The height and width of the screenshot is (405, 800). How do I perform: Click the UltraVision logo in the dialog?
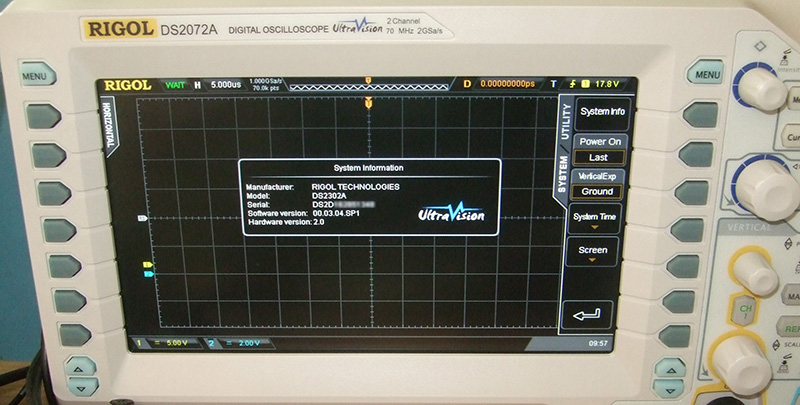click(x=450, y=214)
